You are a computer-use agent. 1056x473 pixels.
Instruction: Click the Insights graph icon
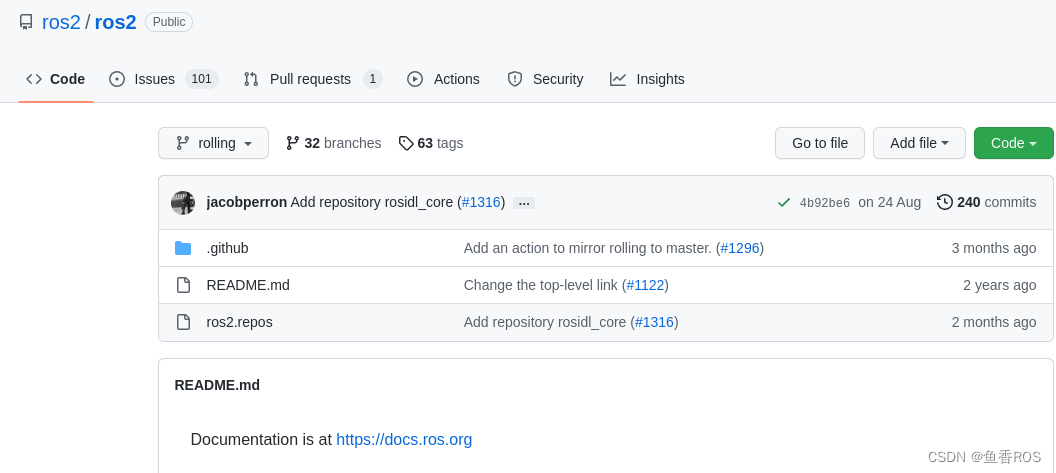(x=618, y=80)
